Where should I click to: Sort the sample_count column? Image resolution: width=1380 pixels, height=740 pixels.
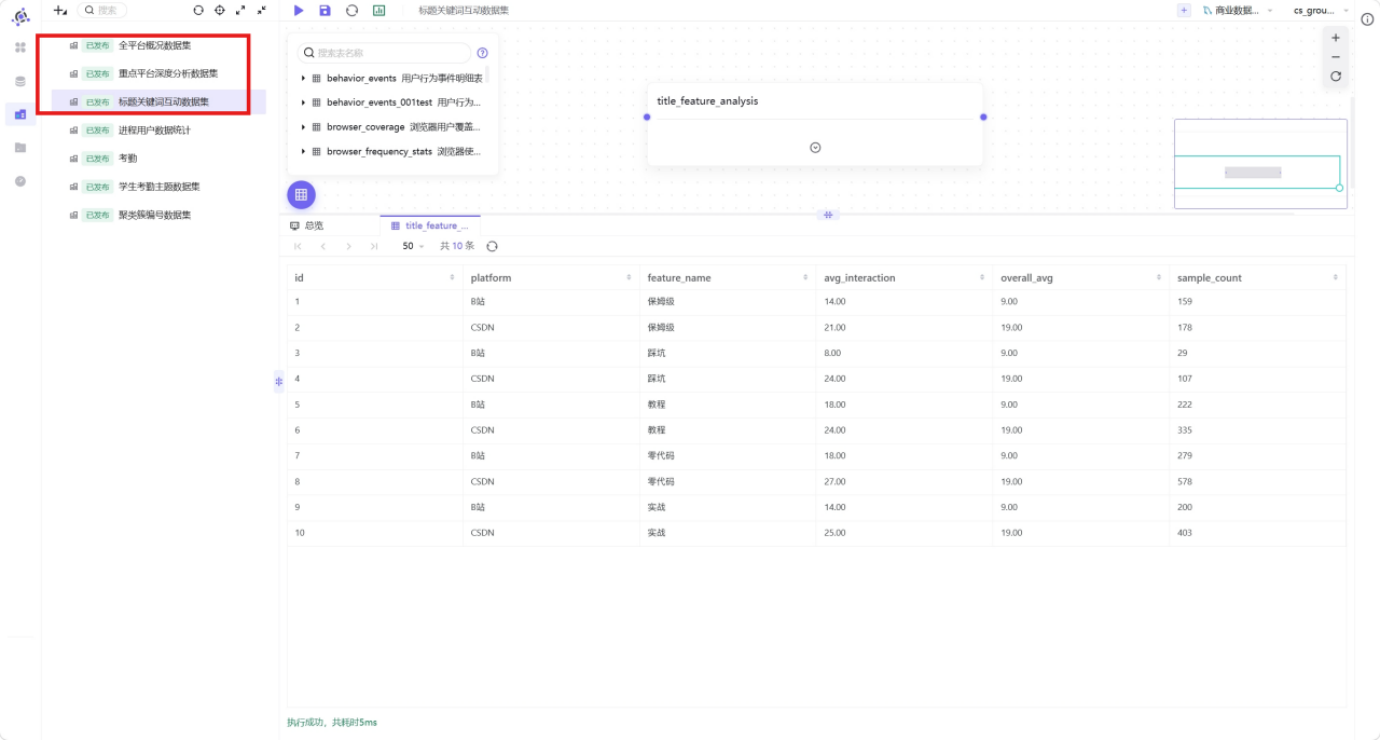pos(1335,277)
